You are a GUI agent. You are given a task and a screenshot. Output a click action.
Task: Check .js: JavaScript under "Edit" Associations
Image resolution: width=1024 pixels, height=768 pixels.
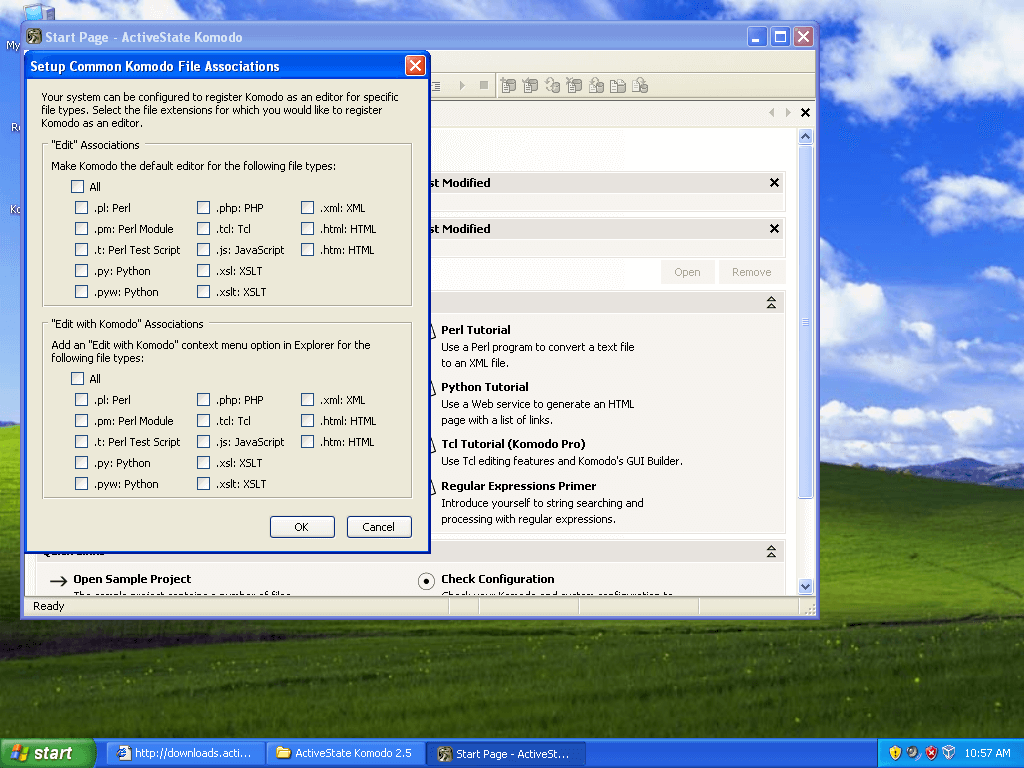tap(204, 249)
